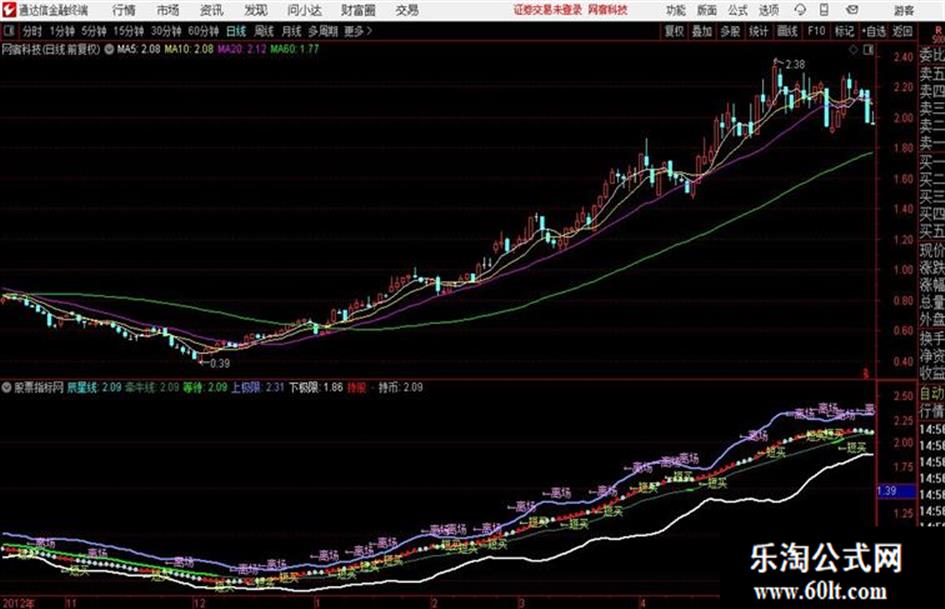Open the 资讯 menu
The image size is (945, 609).
[212, 10]
